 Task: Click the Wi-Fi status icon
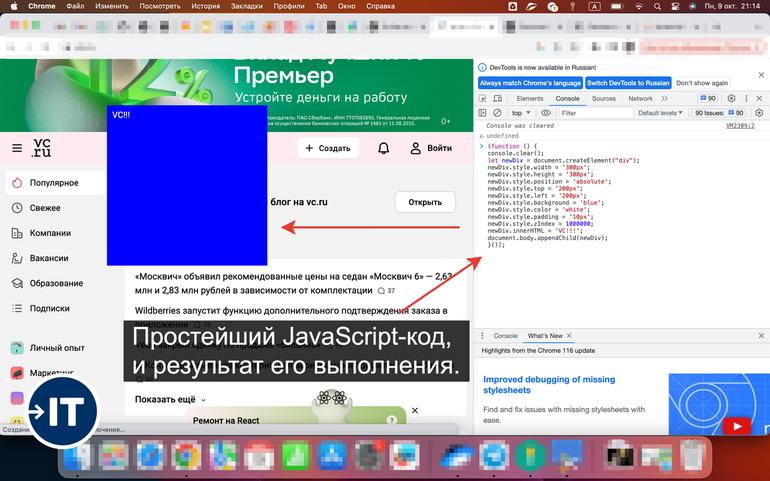click(x=638, y=6)
